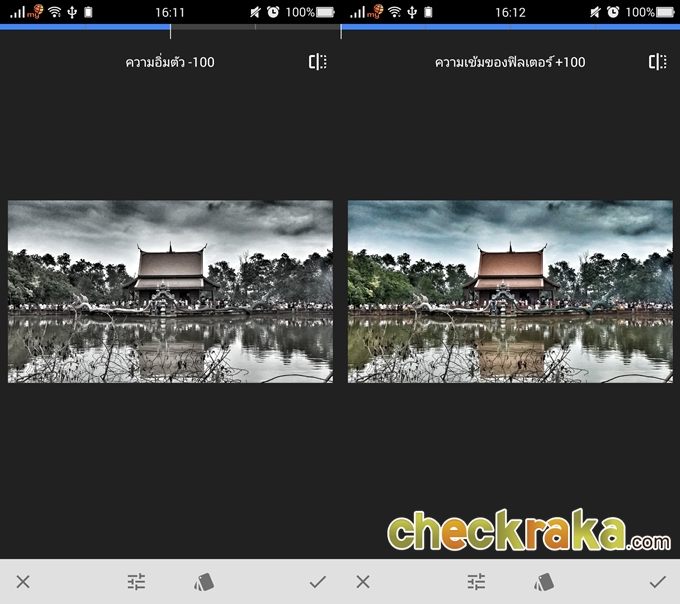Tap the Wi-Fi icon in the 16:11 status bar
The width and height of the screenshot is (680, 604).
(55, 12)
